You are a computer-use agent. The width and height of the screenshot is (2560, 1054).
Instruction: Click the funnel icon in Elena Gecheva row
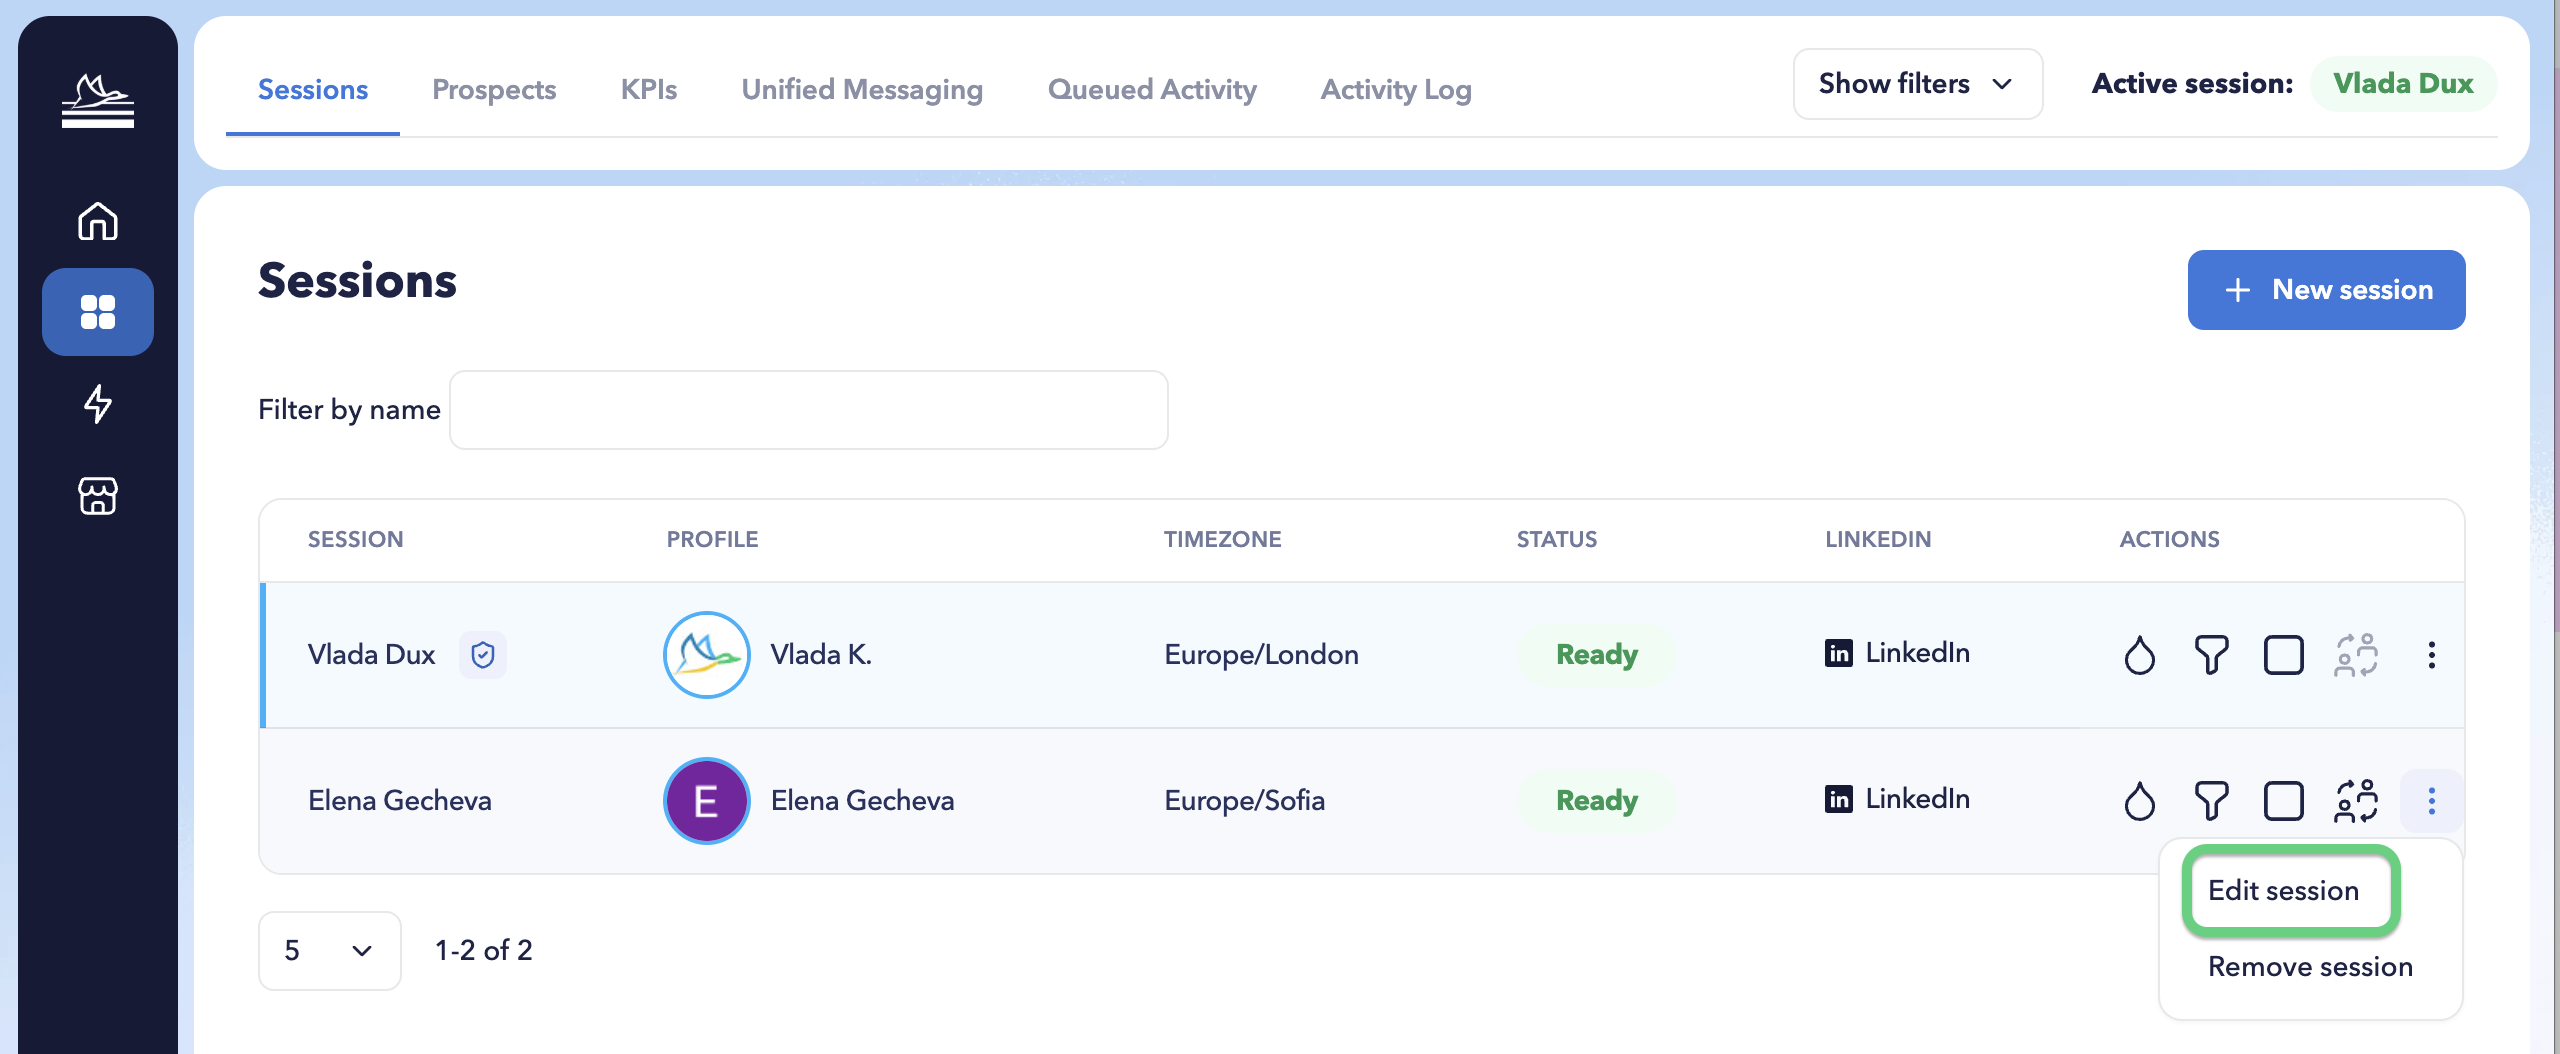(x=2211, y=801)
